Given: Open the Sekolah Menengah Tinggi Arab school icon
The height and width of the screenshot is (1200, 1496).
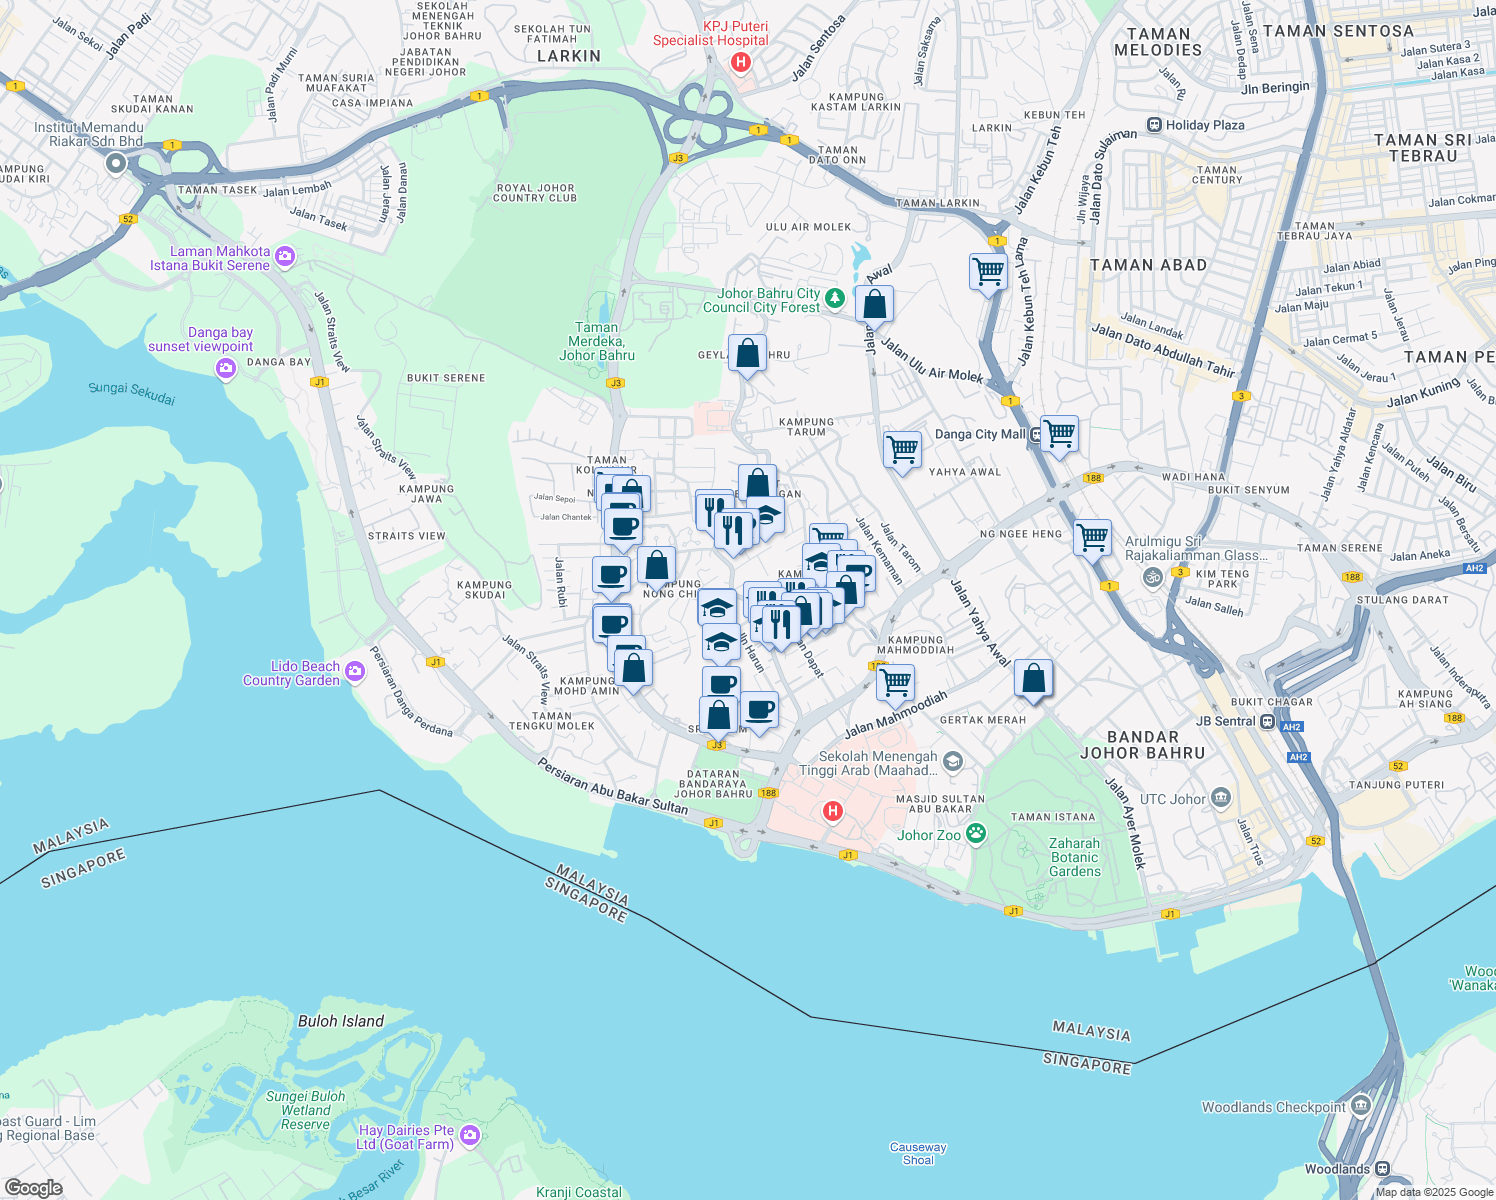Looking at the screenshot, I should [952, 762].
